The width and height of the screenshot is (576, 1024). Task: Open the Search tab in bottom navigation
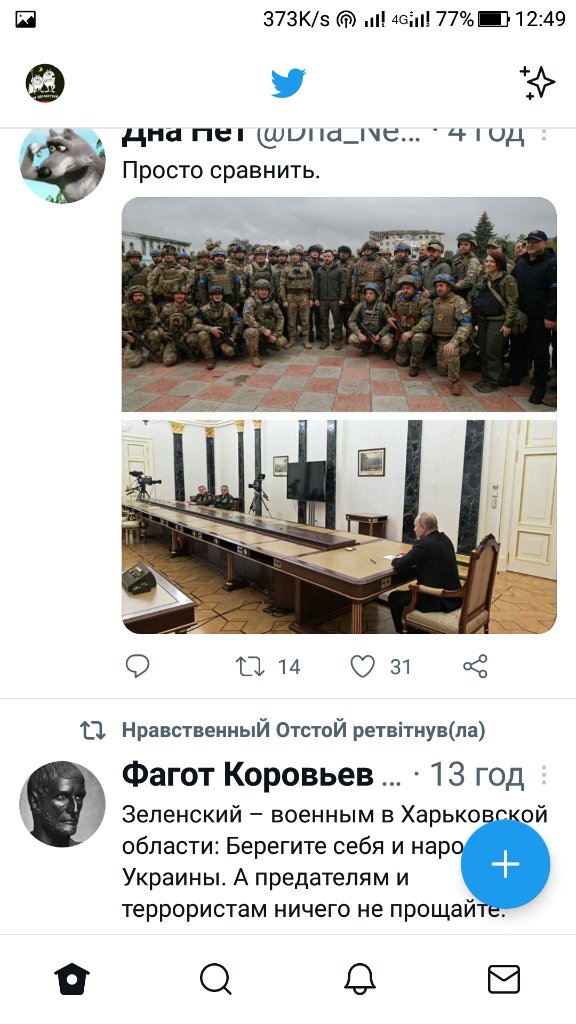[x=216, y=979]
